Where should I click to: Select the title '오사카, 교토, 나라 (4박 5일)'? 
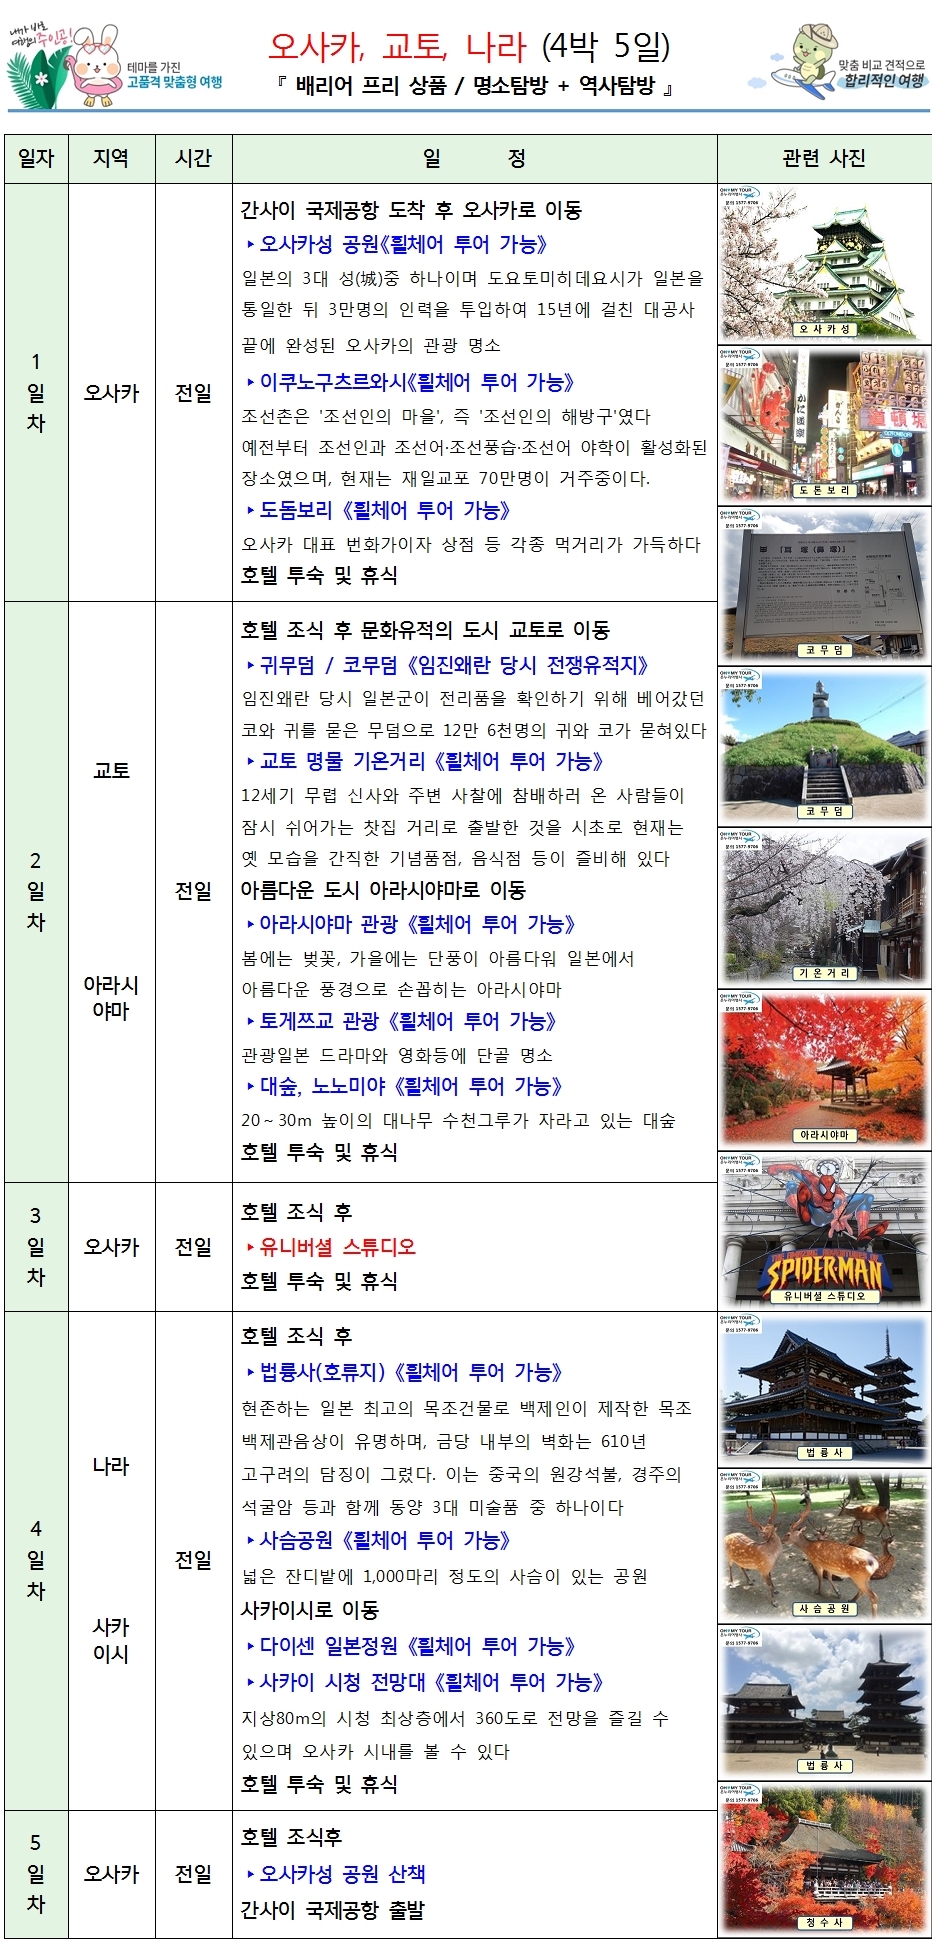468,46
